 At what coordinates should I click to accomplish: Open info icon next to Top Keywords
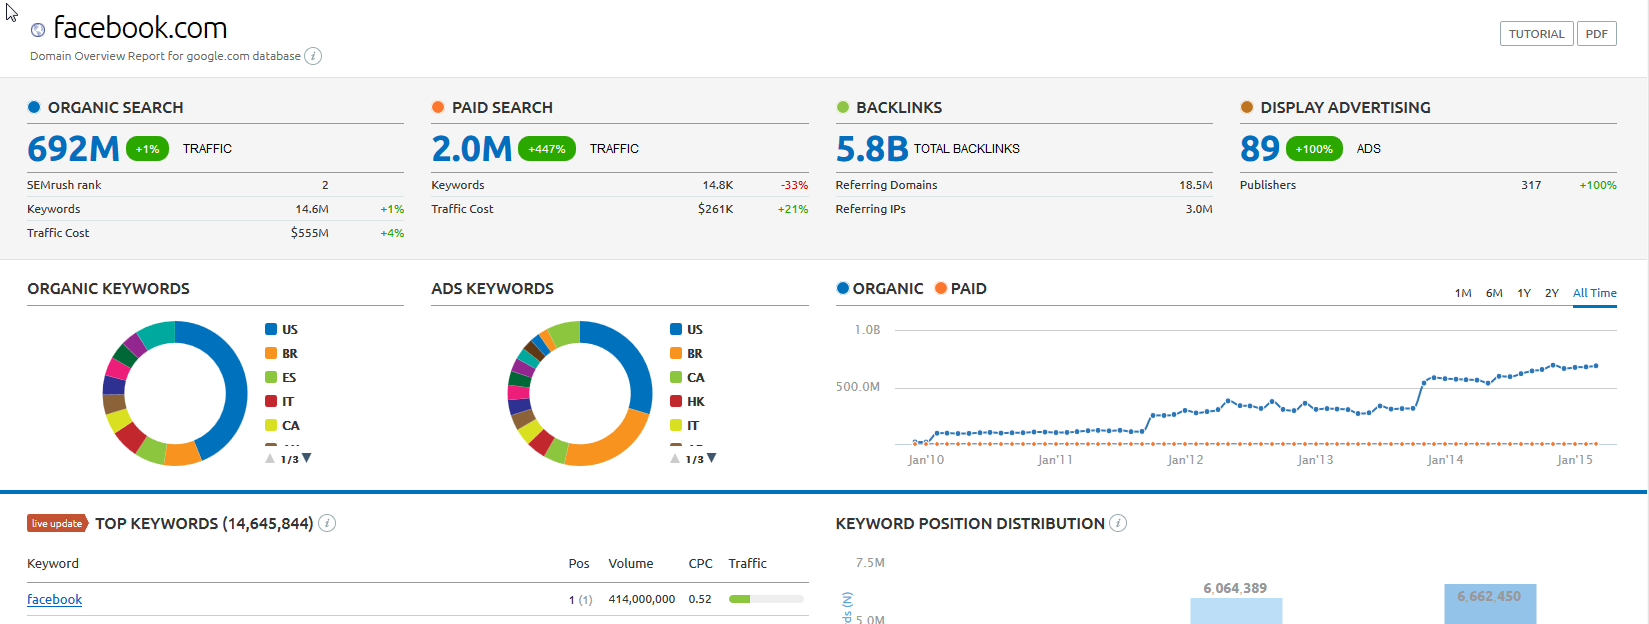(327, 523)
